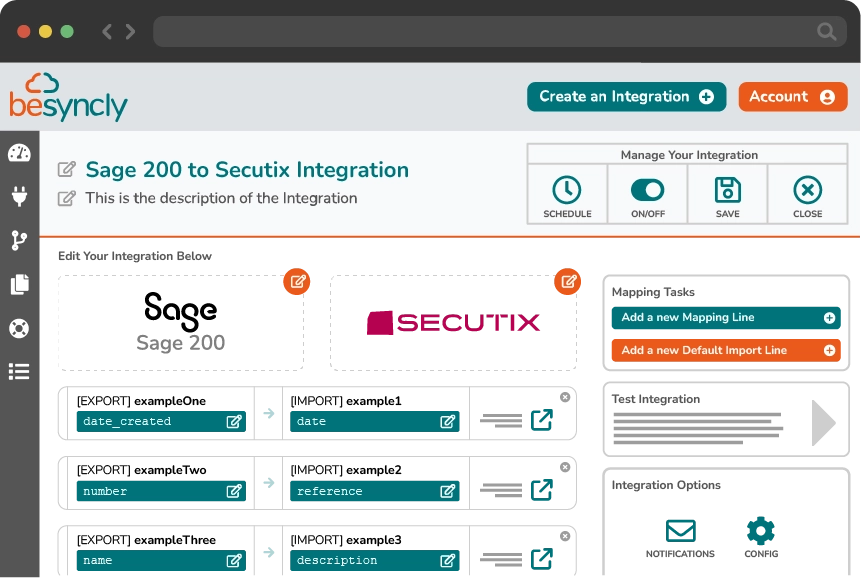Save the integration with the disk icon

coord(728,190)
